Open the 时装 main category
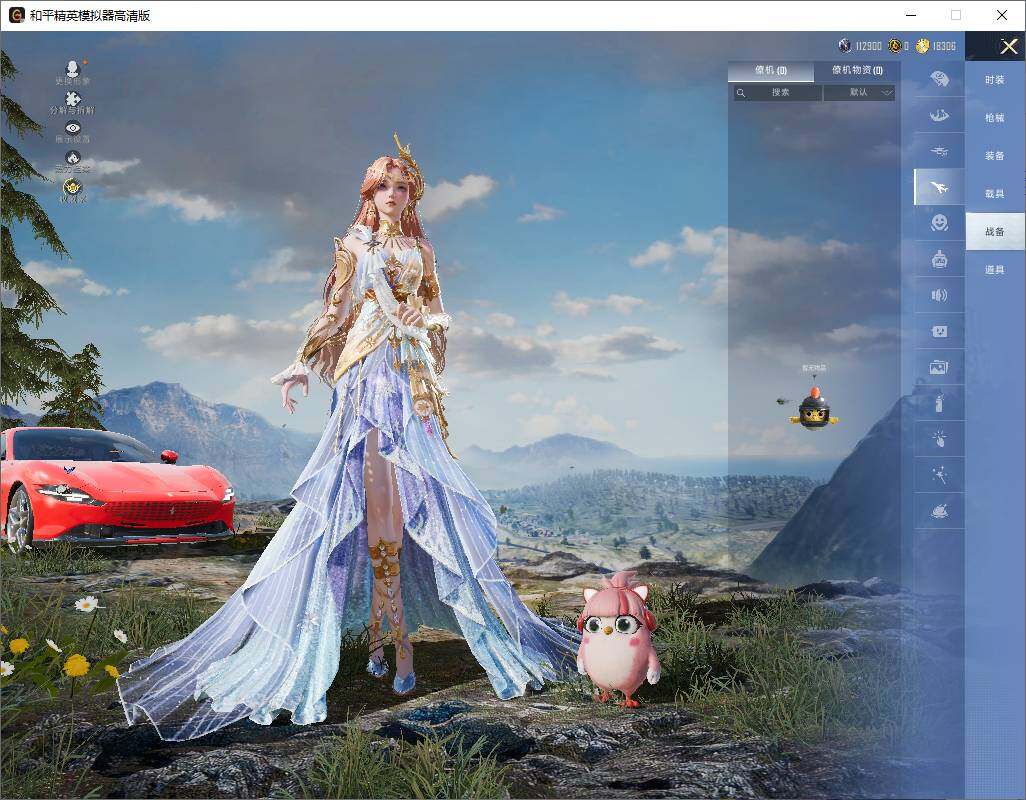 (995, 80)
